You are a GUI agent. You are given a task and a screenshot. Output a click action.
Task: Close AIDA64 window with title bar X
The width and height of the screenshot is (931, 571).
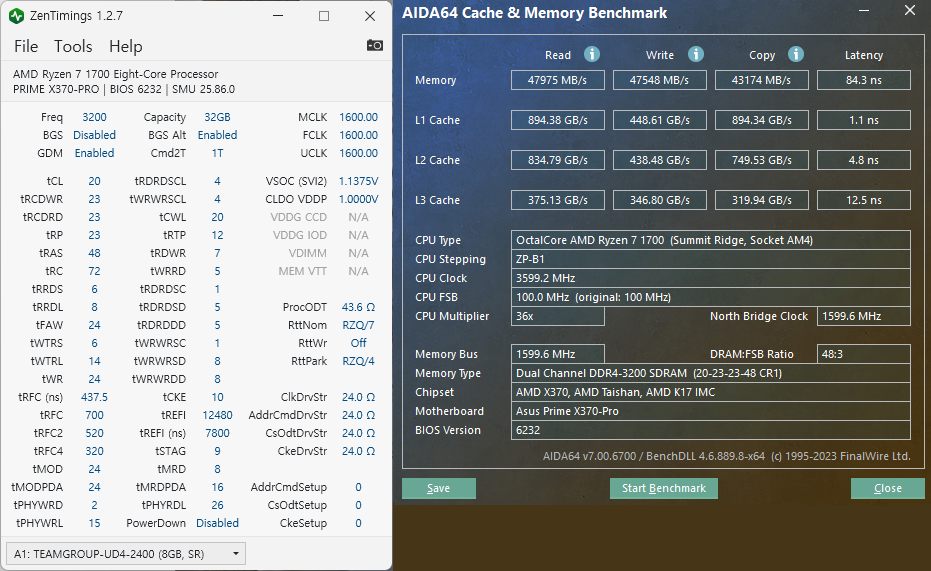910,10
